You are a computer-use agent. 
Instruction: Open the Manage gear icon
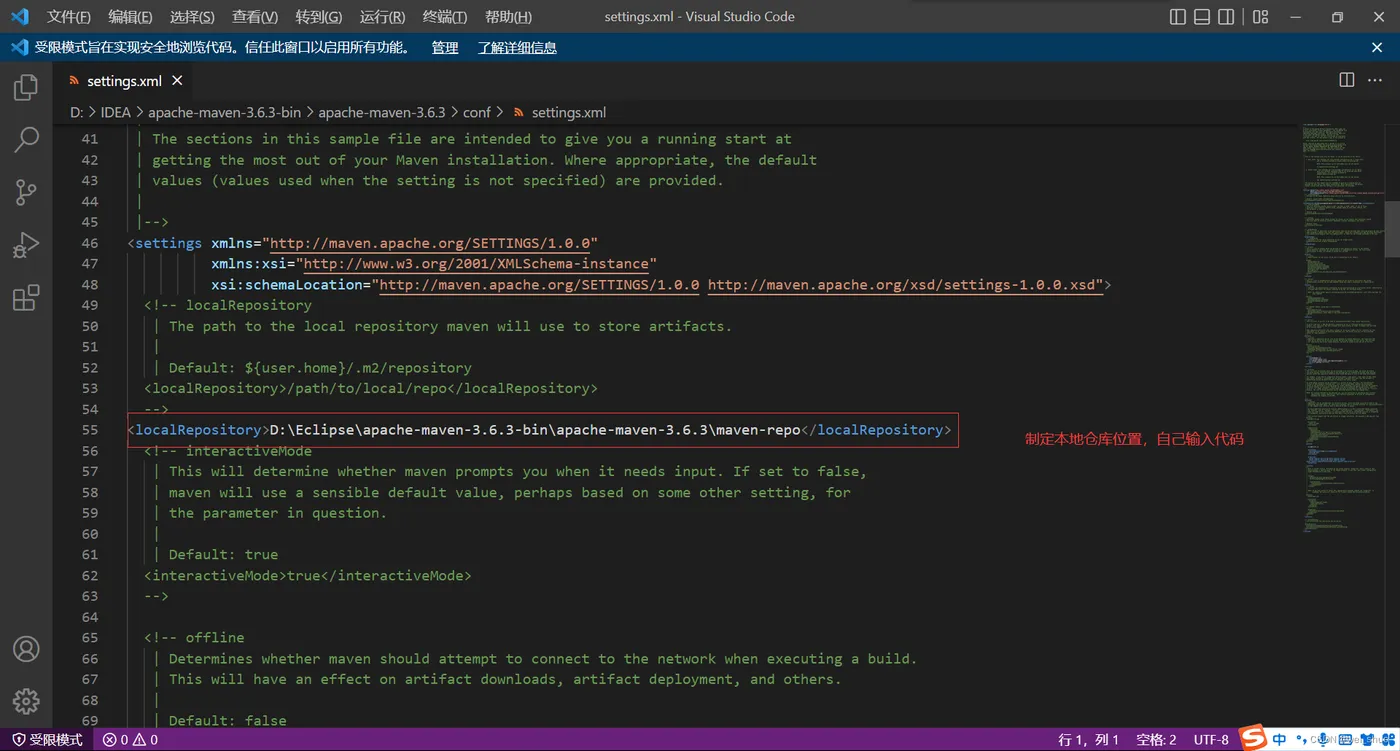click(x=26, y=701)
